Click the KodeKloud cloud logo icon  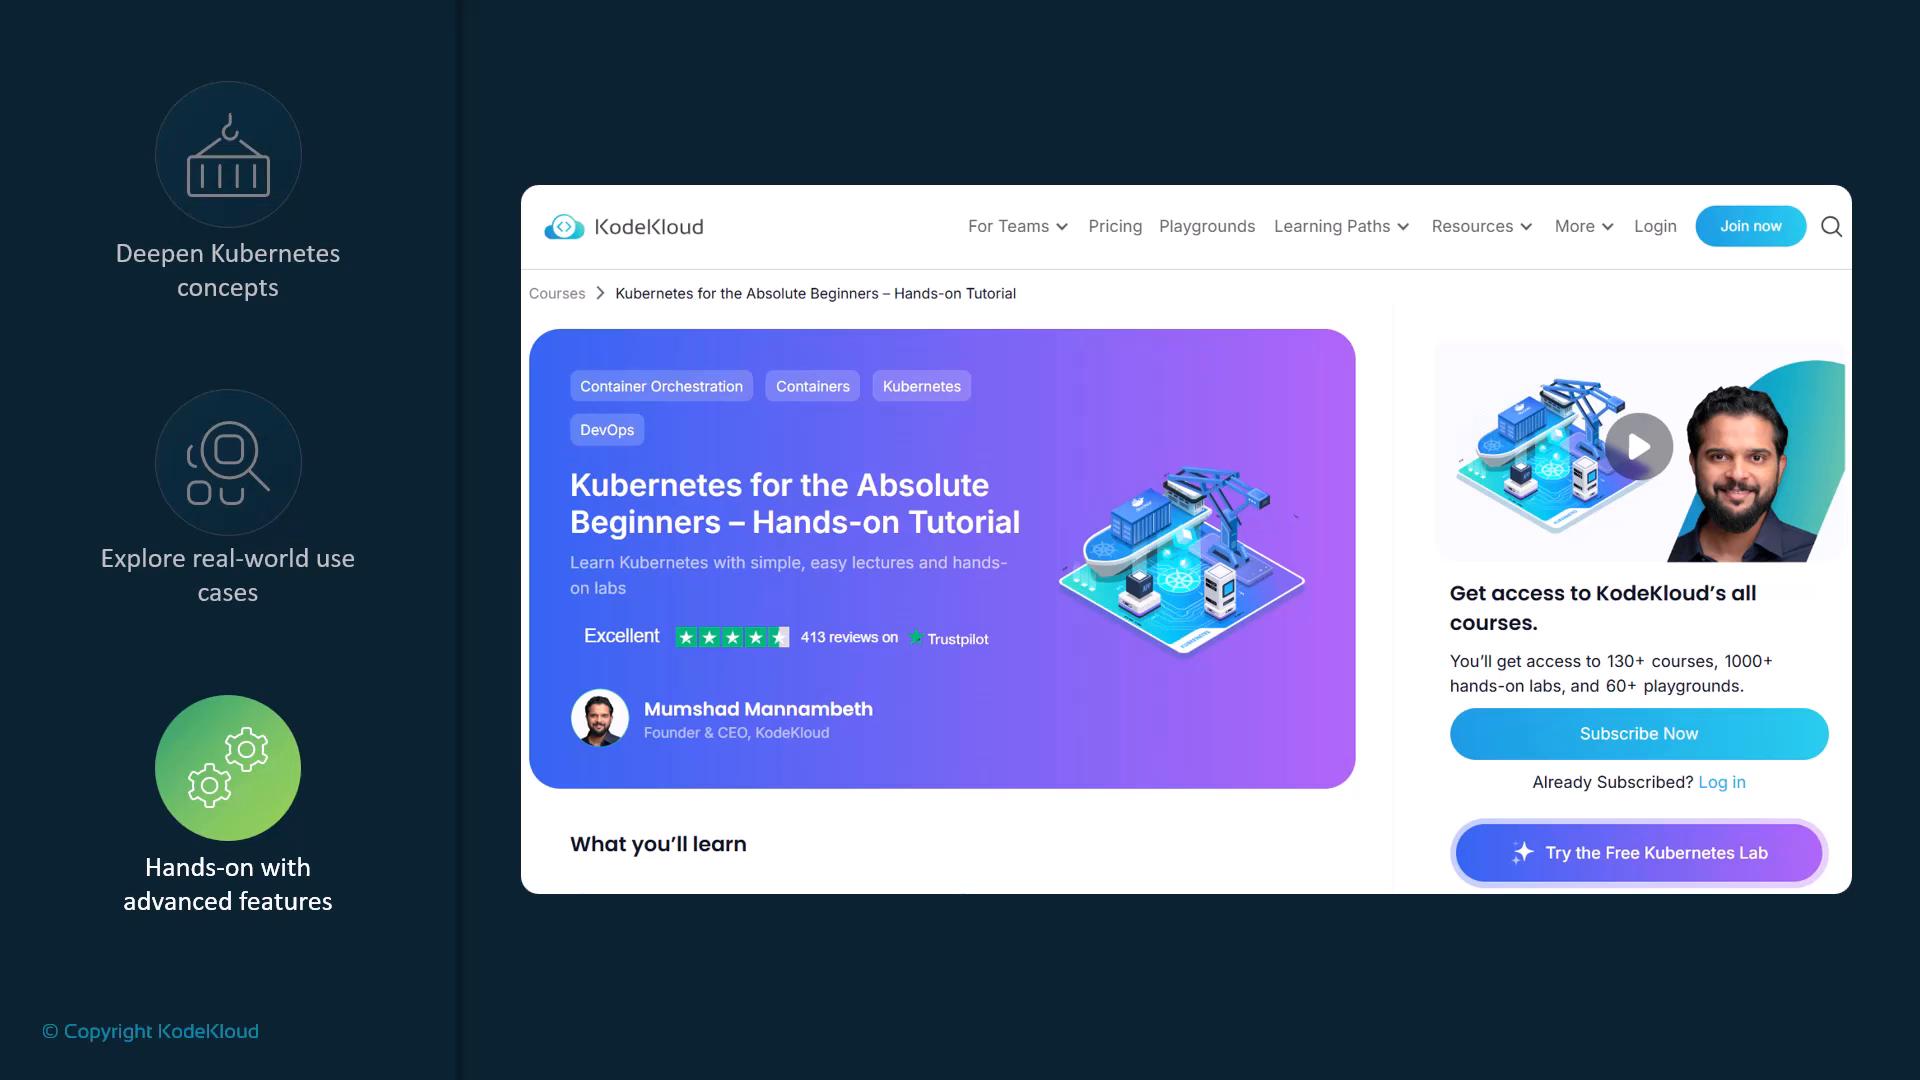pyautogui.click(x=564, y=227)
